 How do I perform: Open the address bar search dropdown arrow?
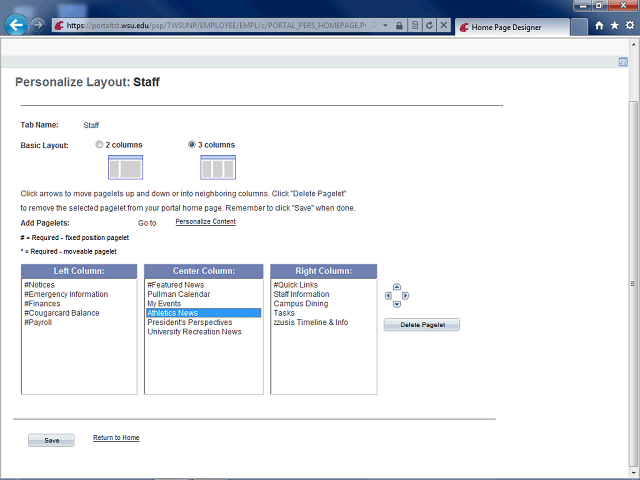coord(387,25)
